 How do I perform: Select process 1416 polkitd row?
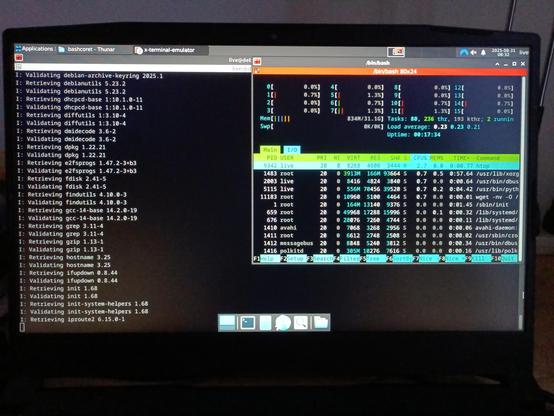pos(386,251)
